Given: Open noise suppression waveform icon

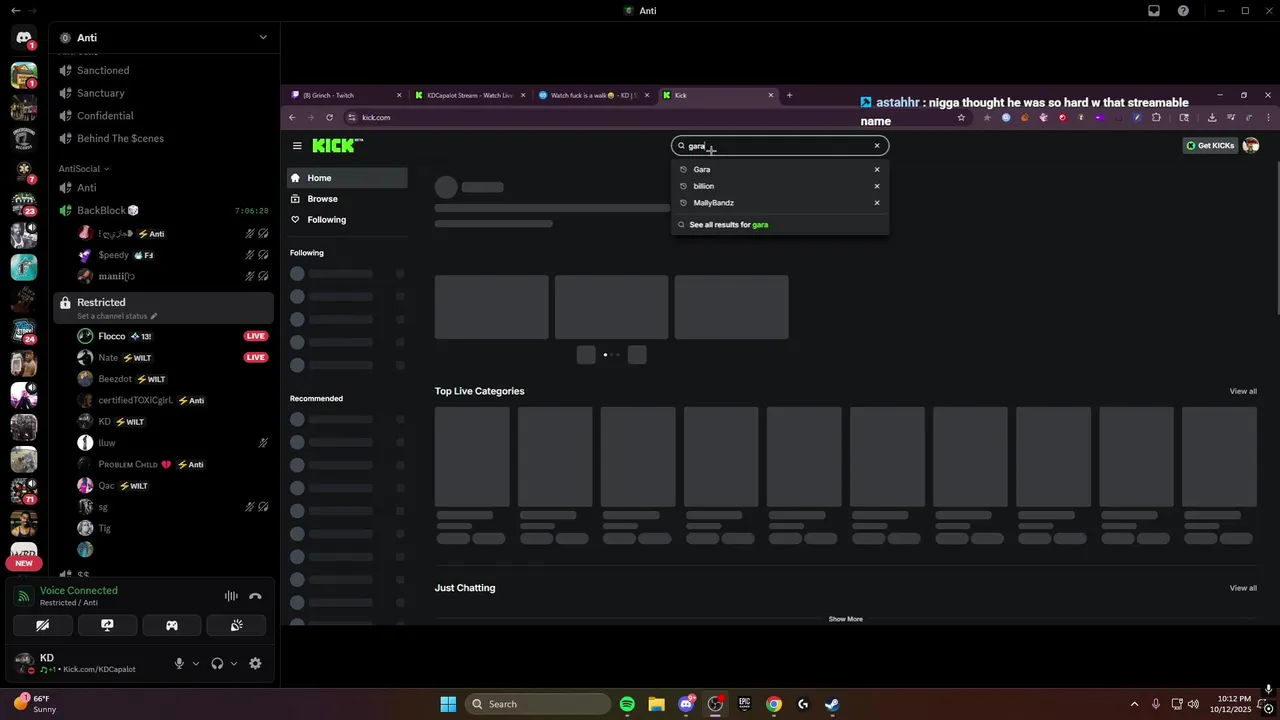Looking at the screenshot, I should (231, 596).
